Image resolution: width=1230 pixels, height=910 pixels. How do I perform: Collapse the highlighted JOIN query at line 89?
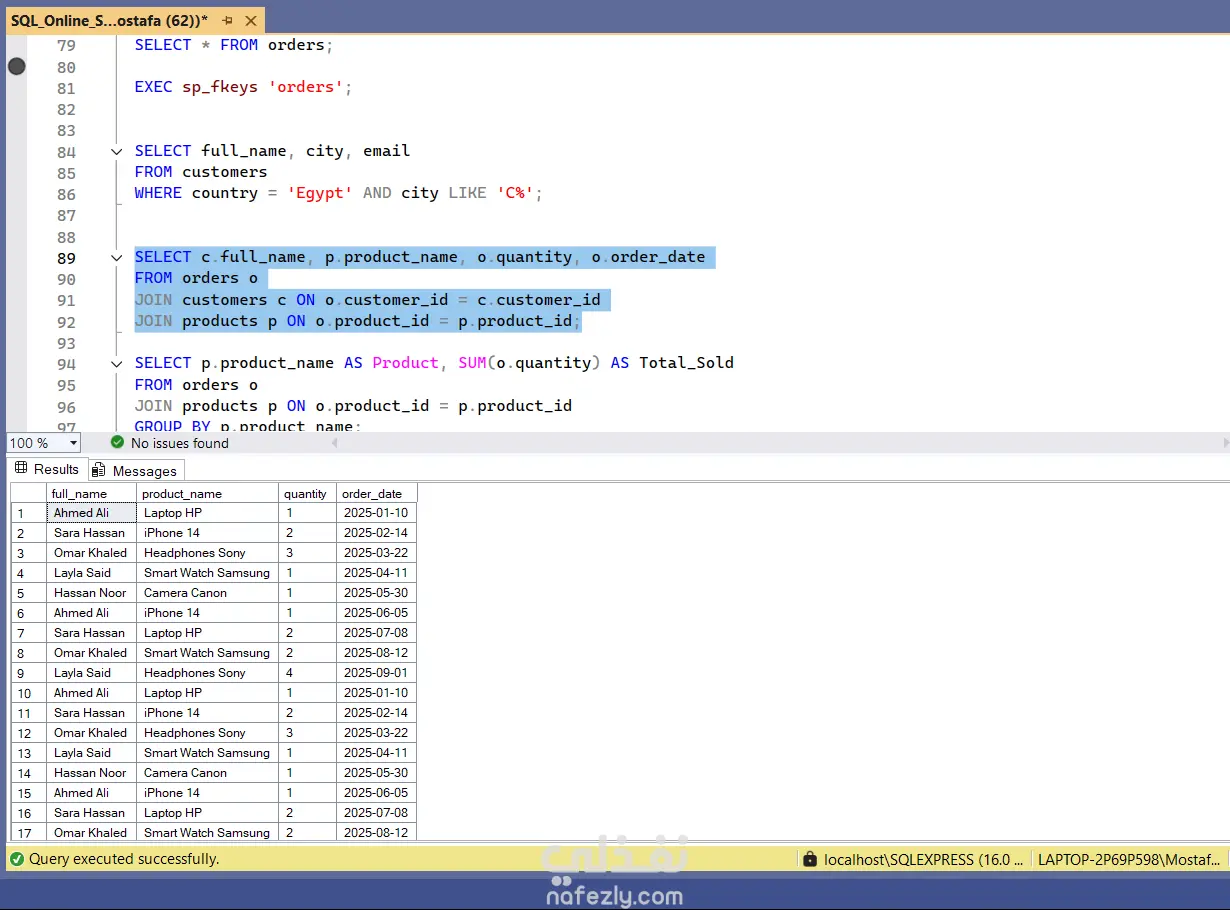[x=116, y=257]
